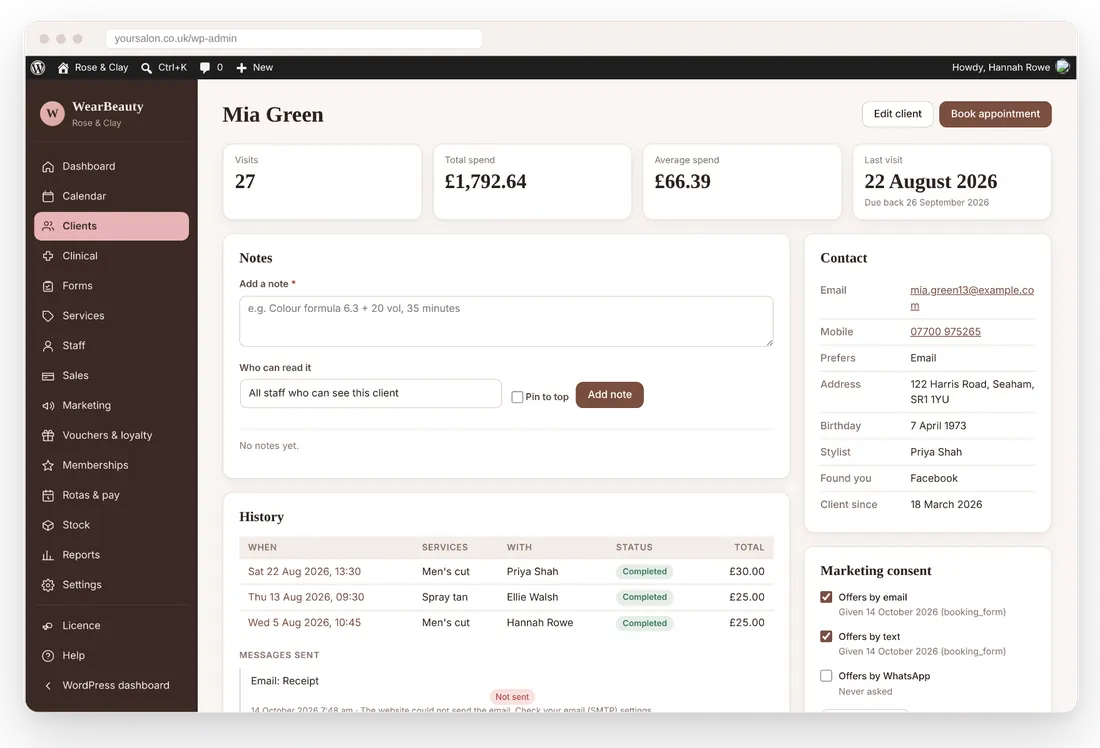This screenshot has height=748, width=1100.
Task: Click the Book appointment button
Action: pyautogui.click(x=995, y=114)
